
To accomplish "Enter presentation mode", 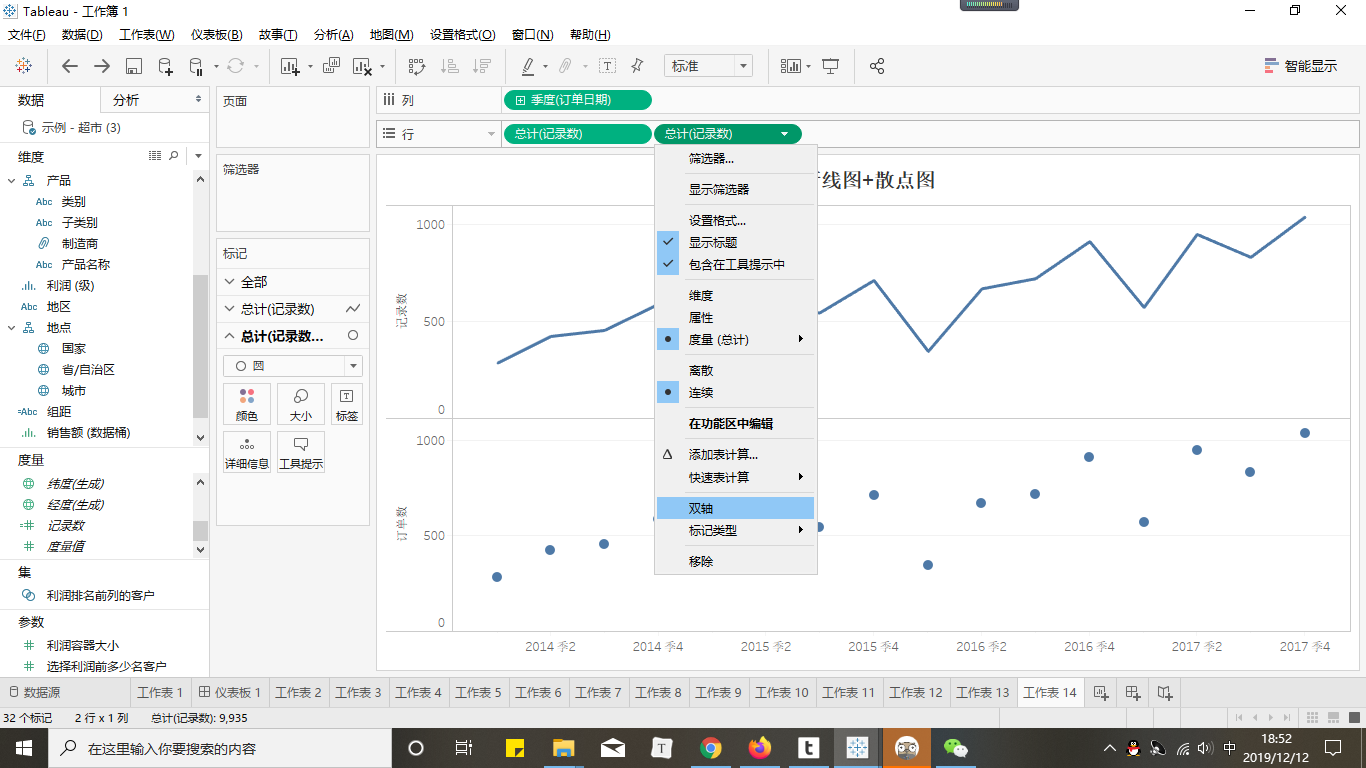I will click(830, 66).
